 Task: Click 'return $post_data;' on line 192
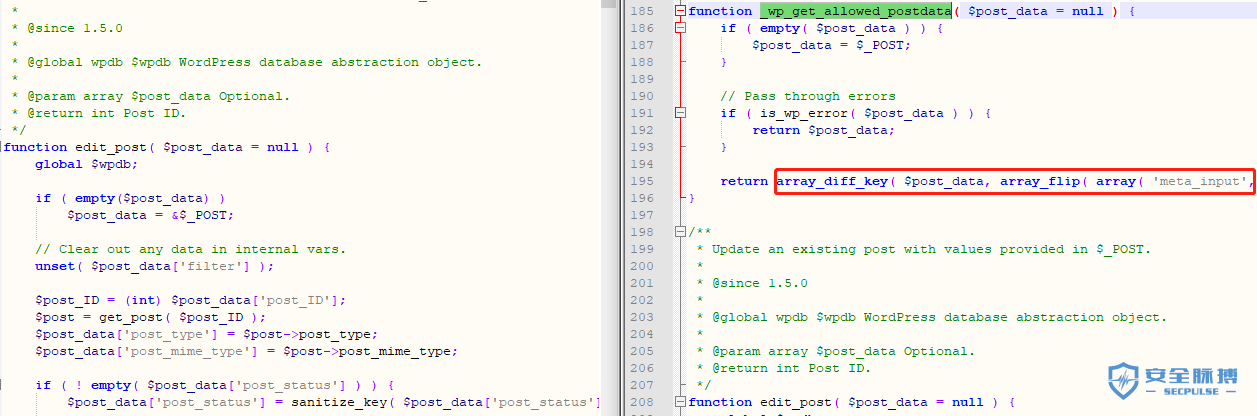[823, 130]
